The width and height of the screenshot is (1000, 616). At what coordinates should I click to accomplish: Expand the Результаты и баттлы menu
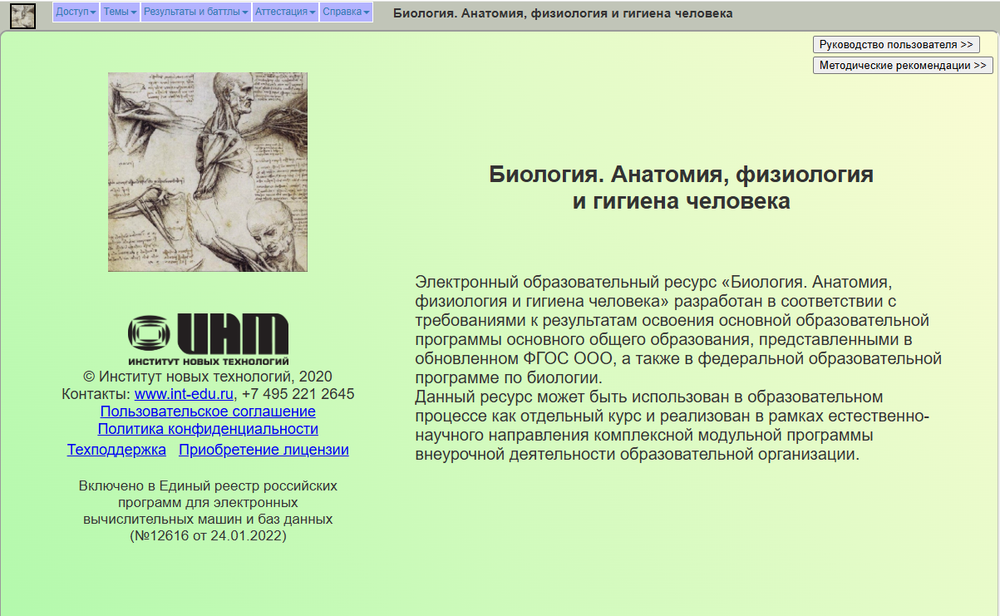(x=195, y=11)
